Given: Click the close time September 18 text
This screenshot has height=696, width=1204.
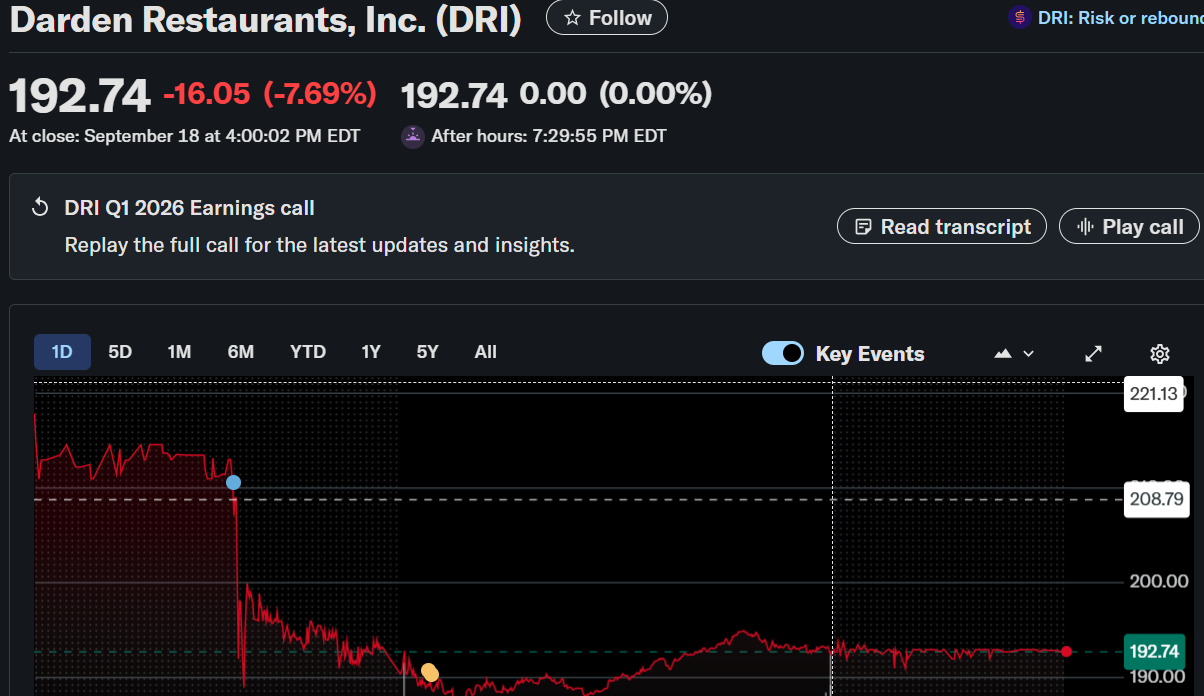Looking at the screenshot, I should coord(184,136).
